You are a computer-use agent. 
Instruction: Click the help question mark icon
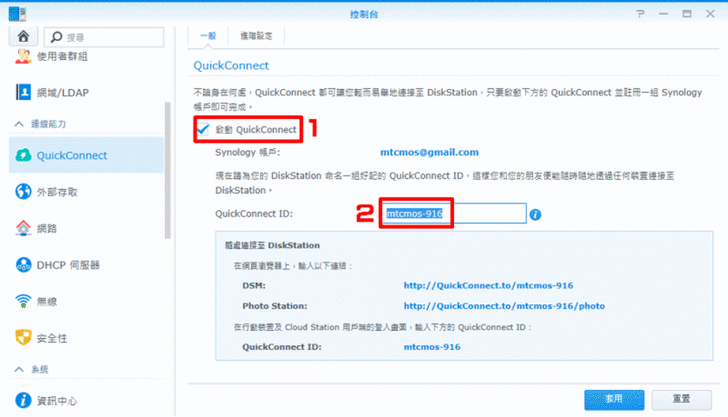[x=641, y=14]
